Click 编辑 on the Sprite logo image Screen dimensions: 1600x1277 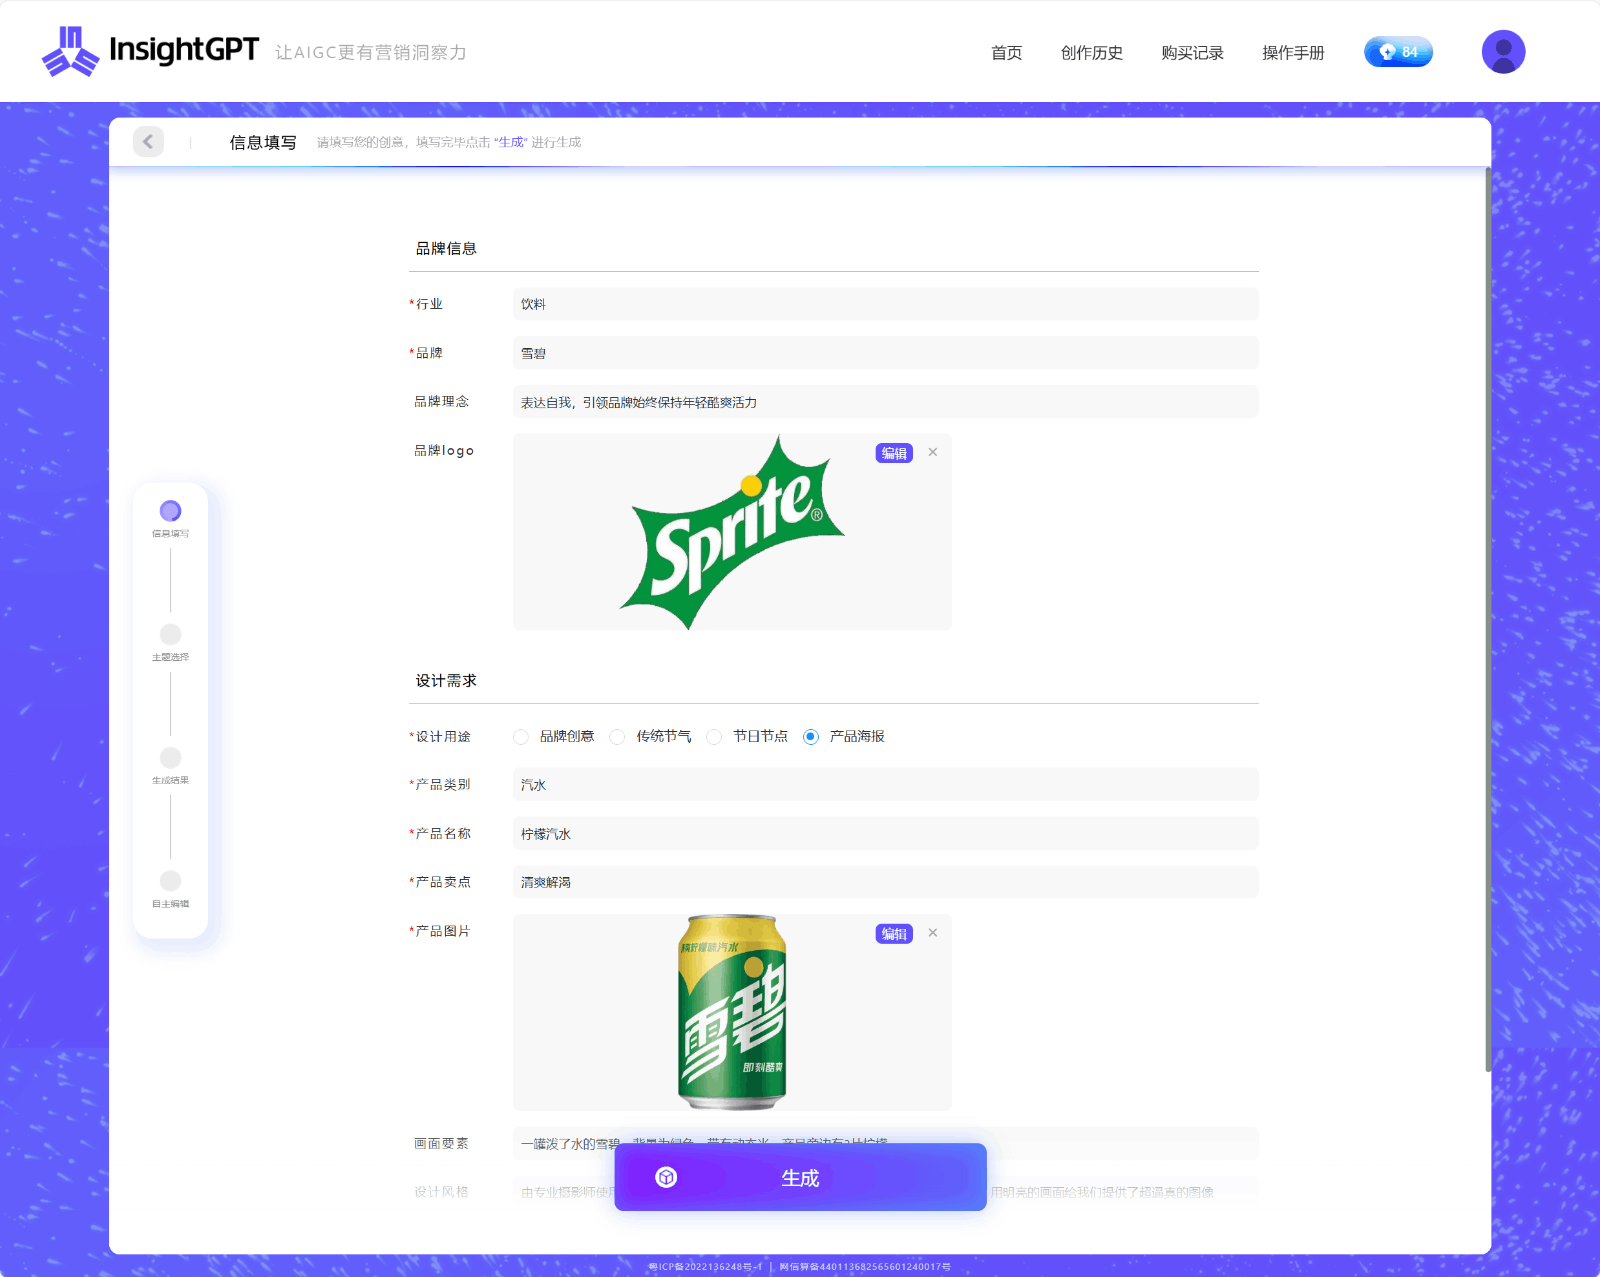[894, 453]
